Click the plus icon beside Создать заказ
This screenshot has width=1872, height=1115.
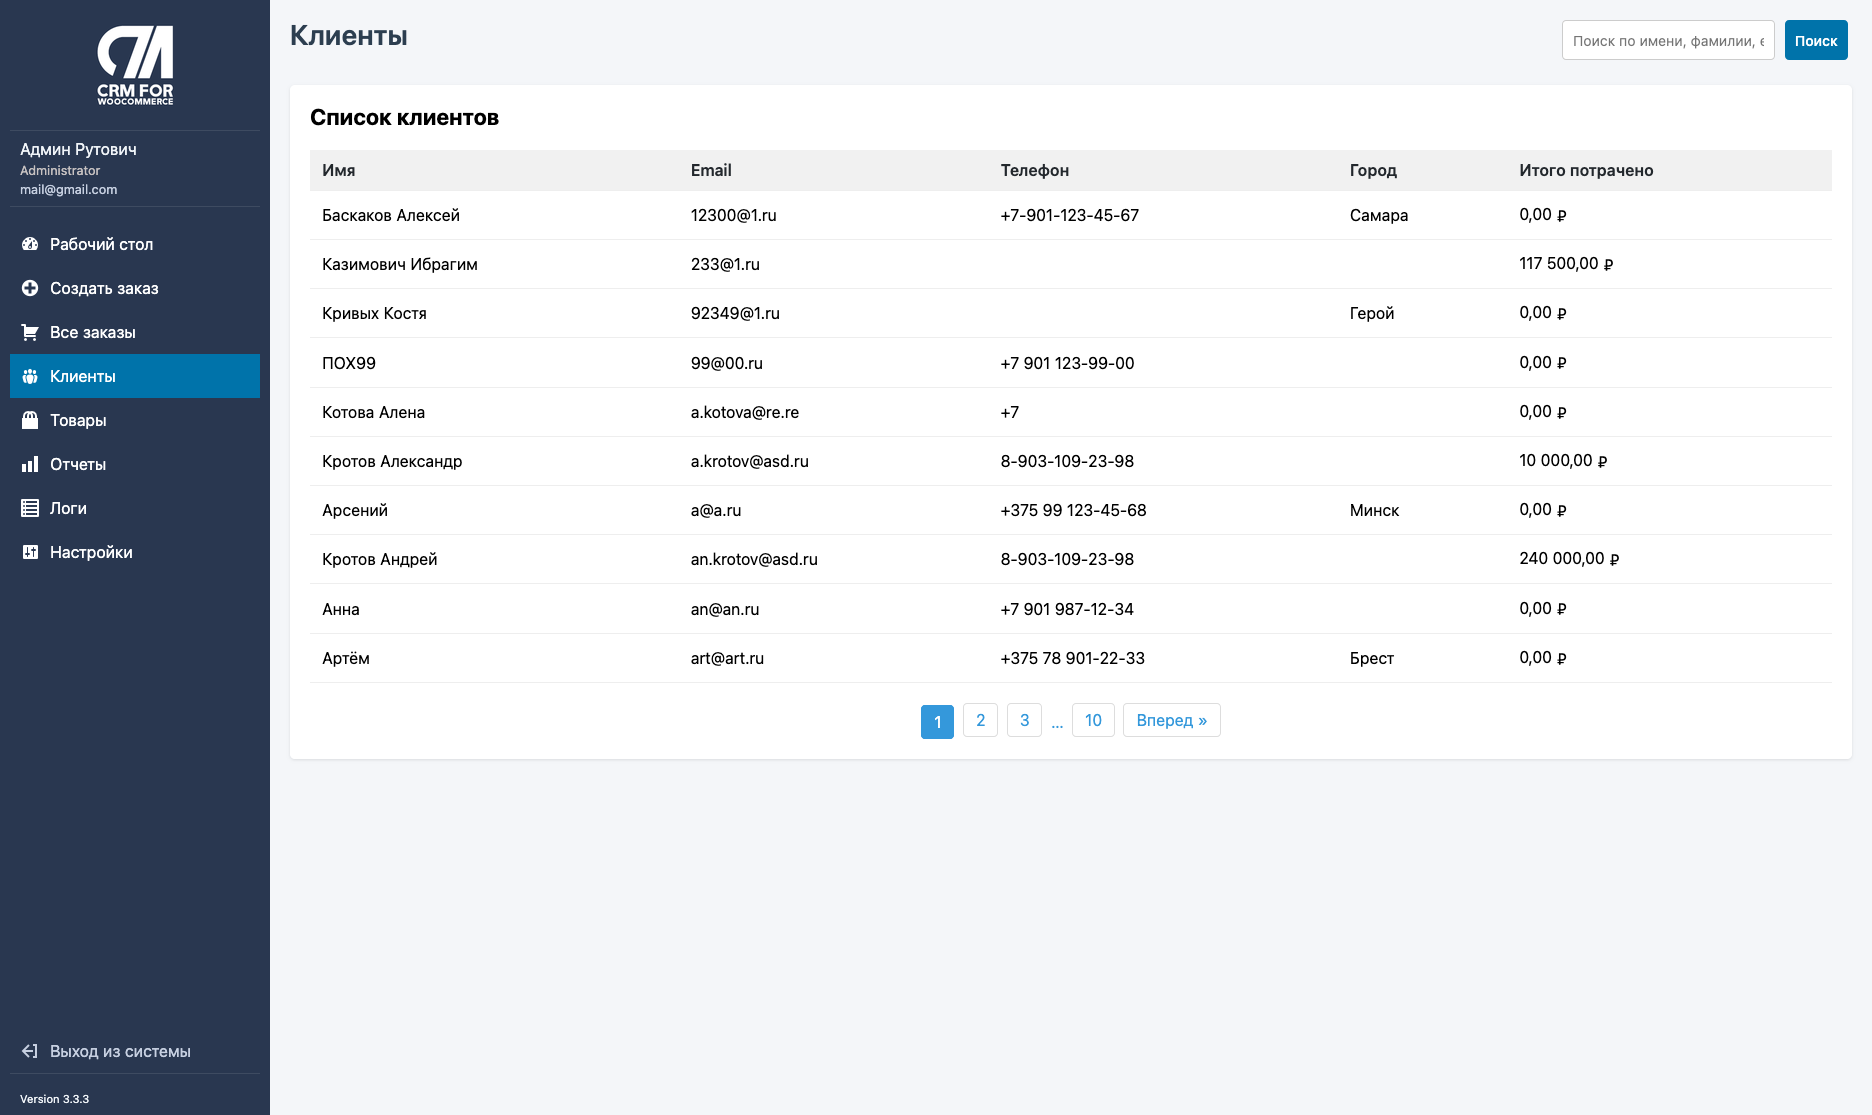point(30,288)
